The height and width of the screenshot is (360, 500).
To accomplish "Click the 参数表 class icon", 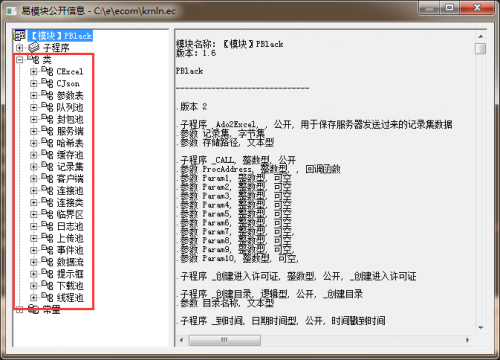I will (x=47, y=95).
